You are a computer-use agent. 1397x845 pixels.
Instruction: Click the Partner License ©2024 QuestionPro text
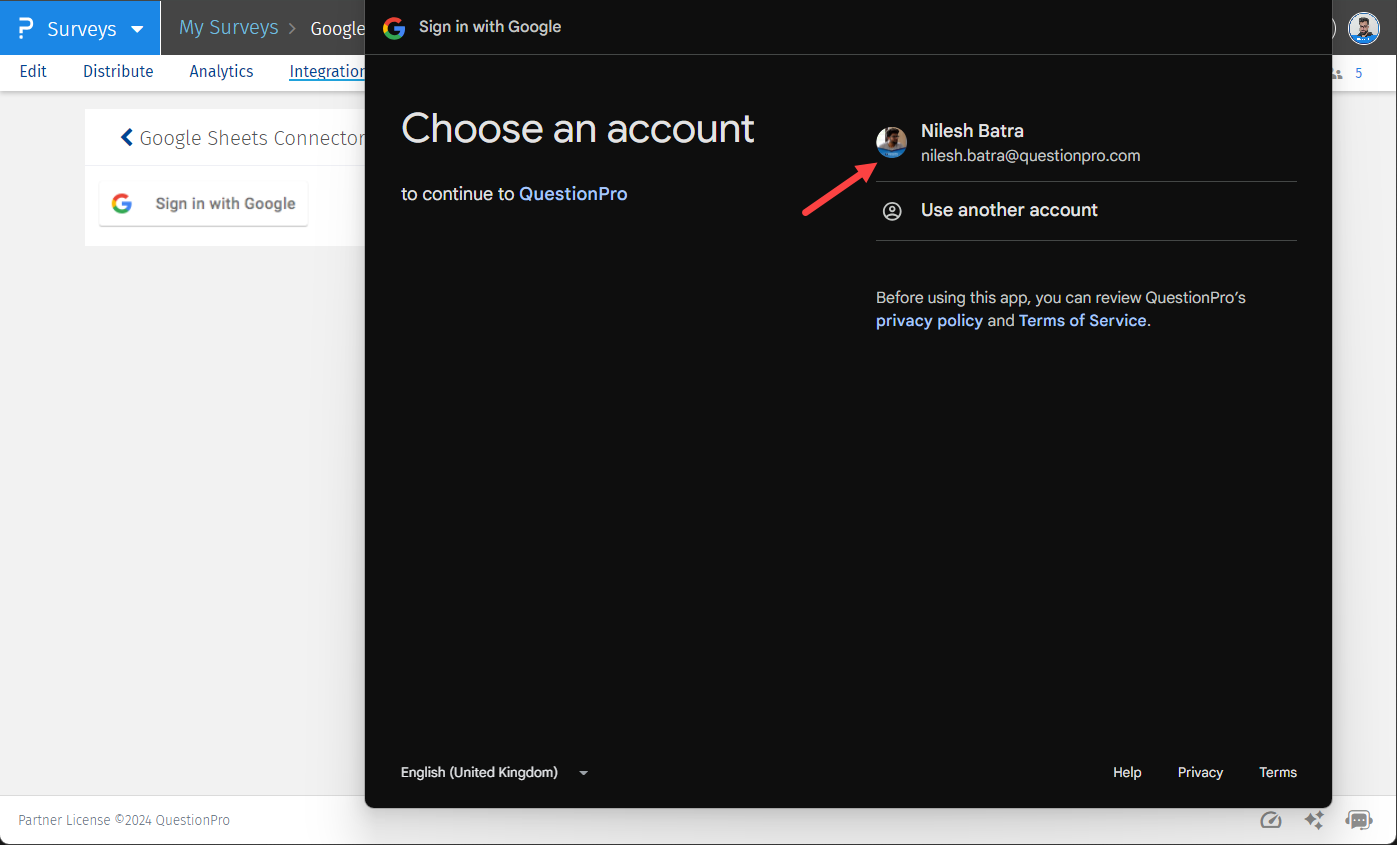(124, 820)
